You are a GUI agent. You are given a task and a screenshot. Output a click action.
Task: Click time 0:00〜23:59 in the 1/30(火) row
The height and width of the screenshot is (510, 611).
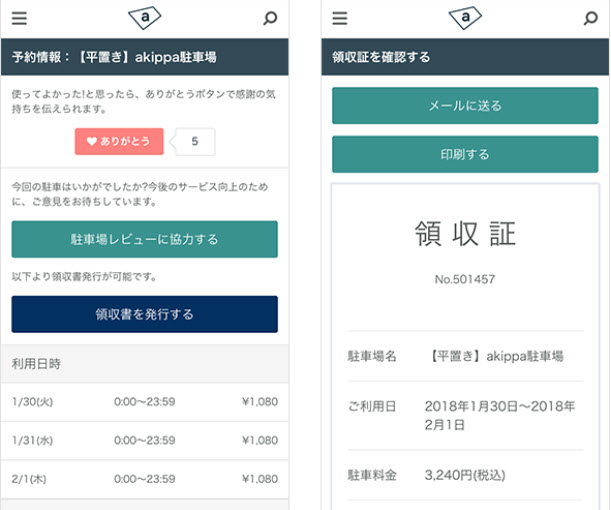(x=145, y=402)
